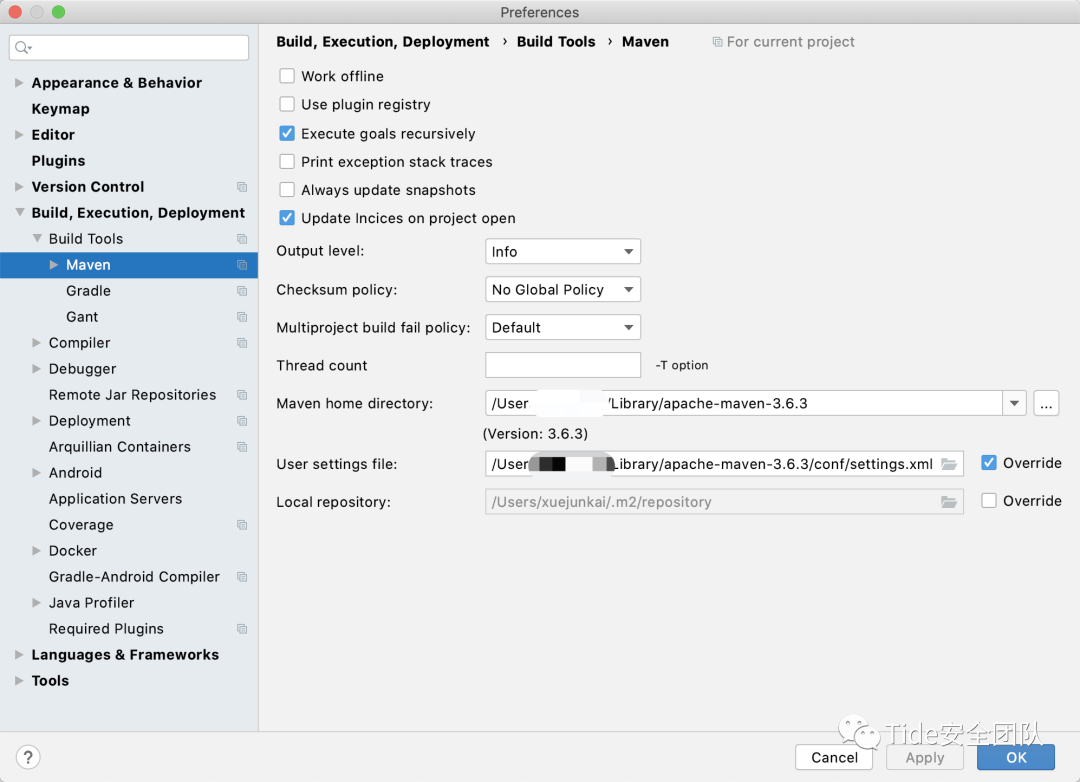1080x782 pixels.
Task: Open the Keymap settings page
Action: click(x=60, y=109)
